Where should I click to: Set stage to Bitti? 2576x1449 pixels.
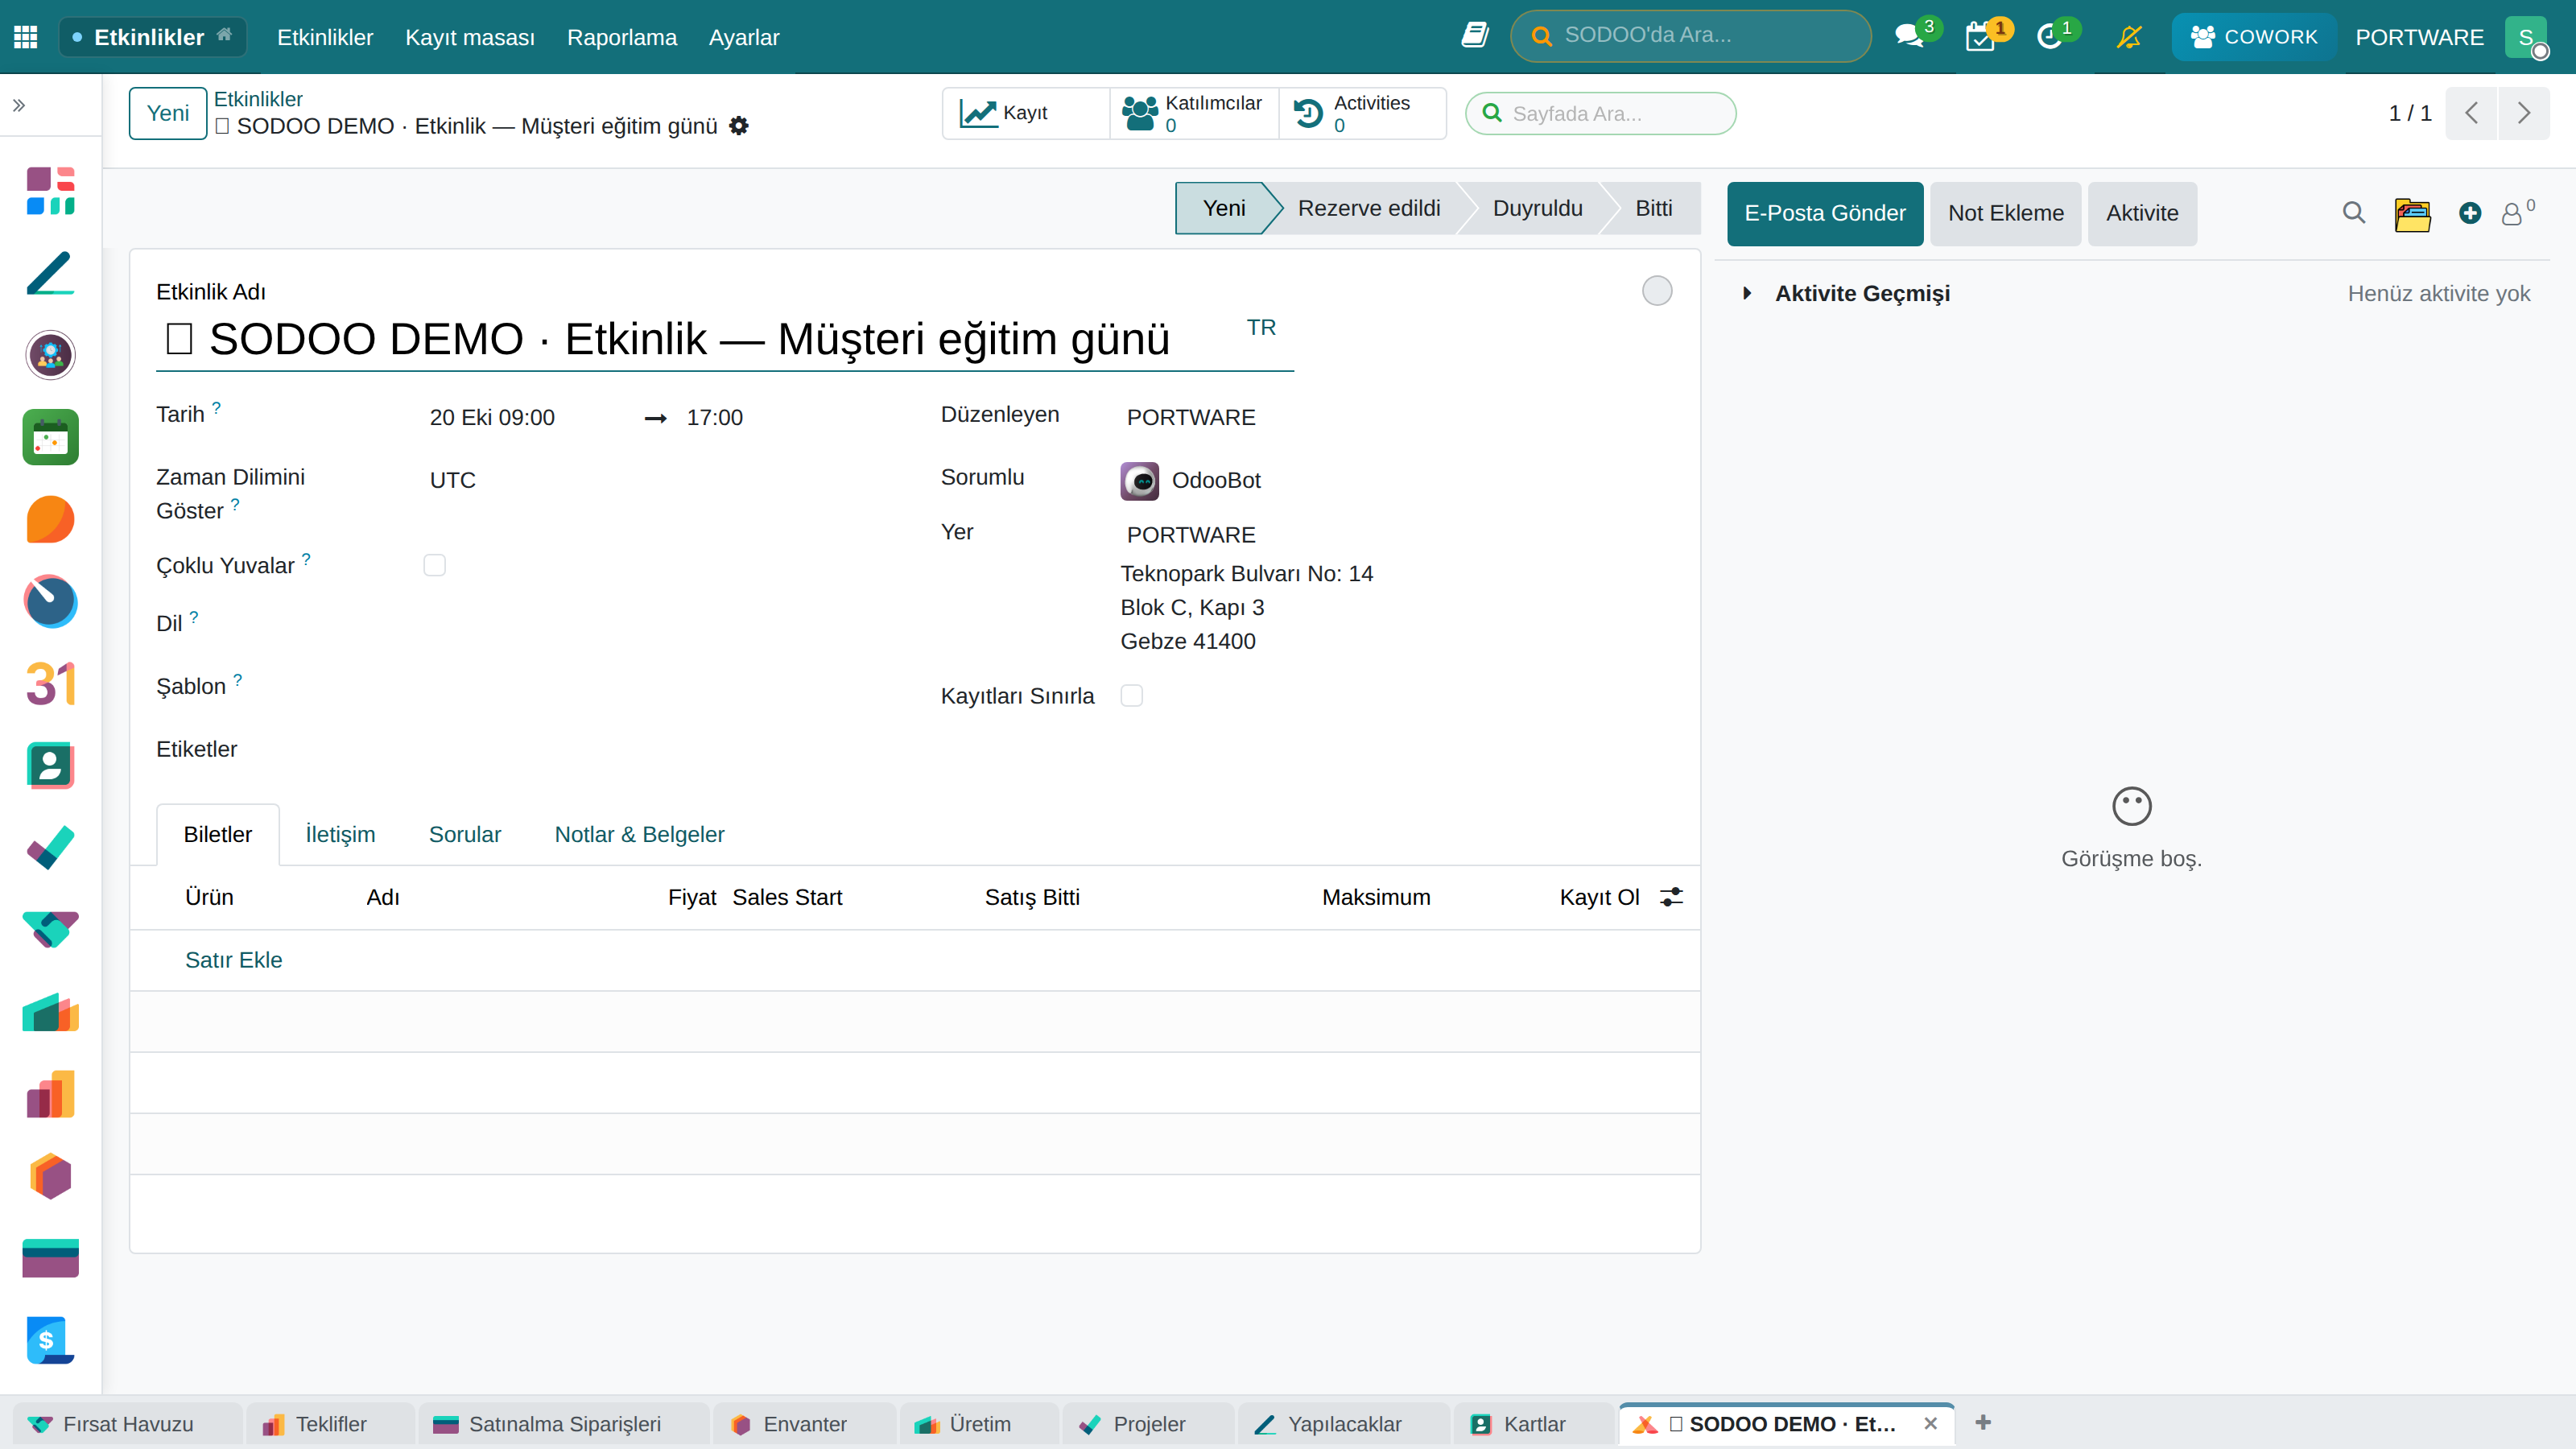click(x=1654, y=208)
